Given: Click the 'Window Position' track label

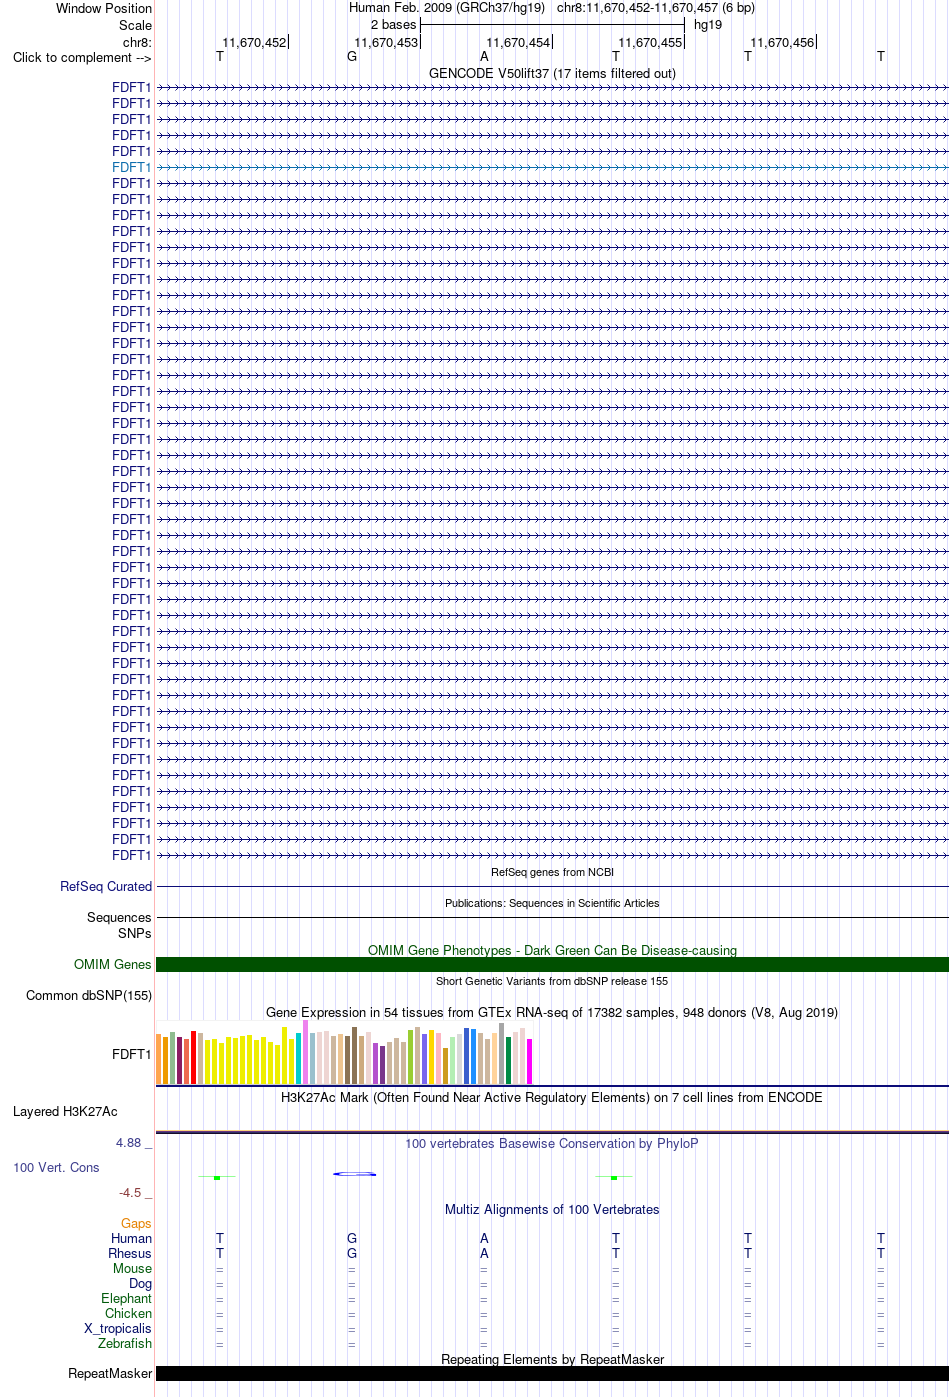Looking at the screenshot, I should pos(104,8).
